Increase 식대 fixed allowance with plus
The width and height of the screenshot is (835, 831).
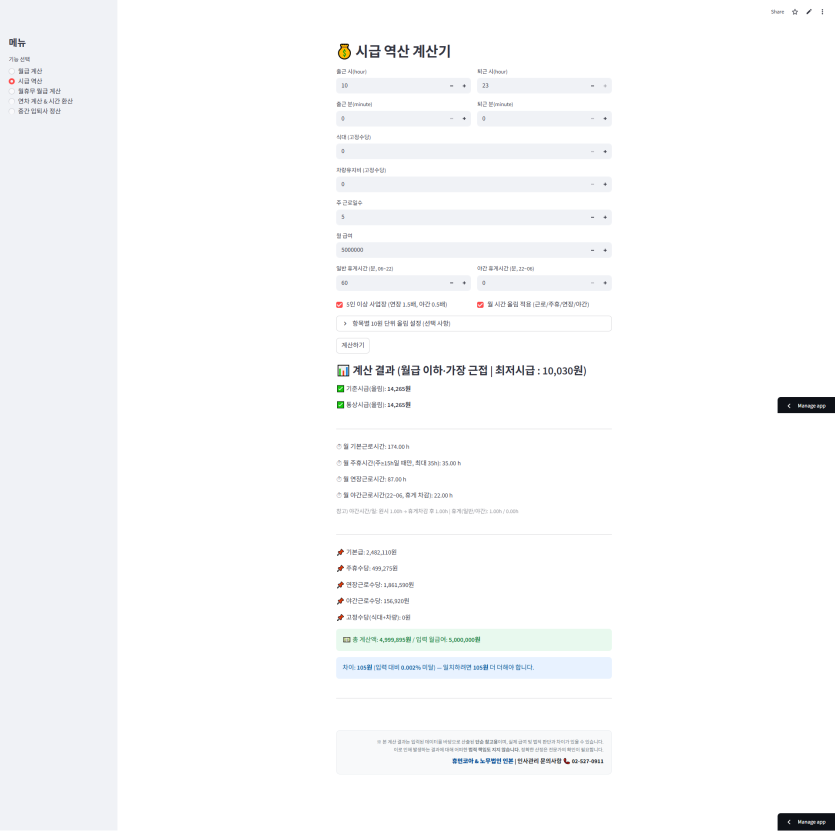(604, 152)
